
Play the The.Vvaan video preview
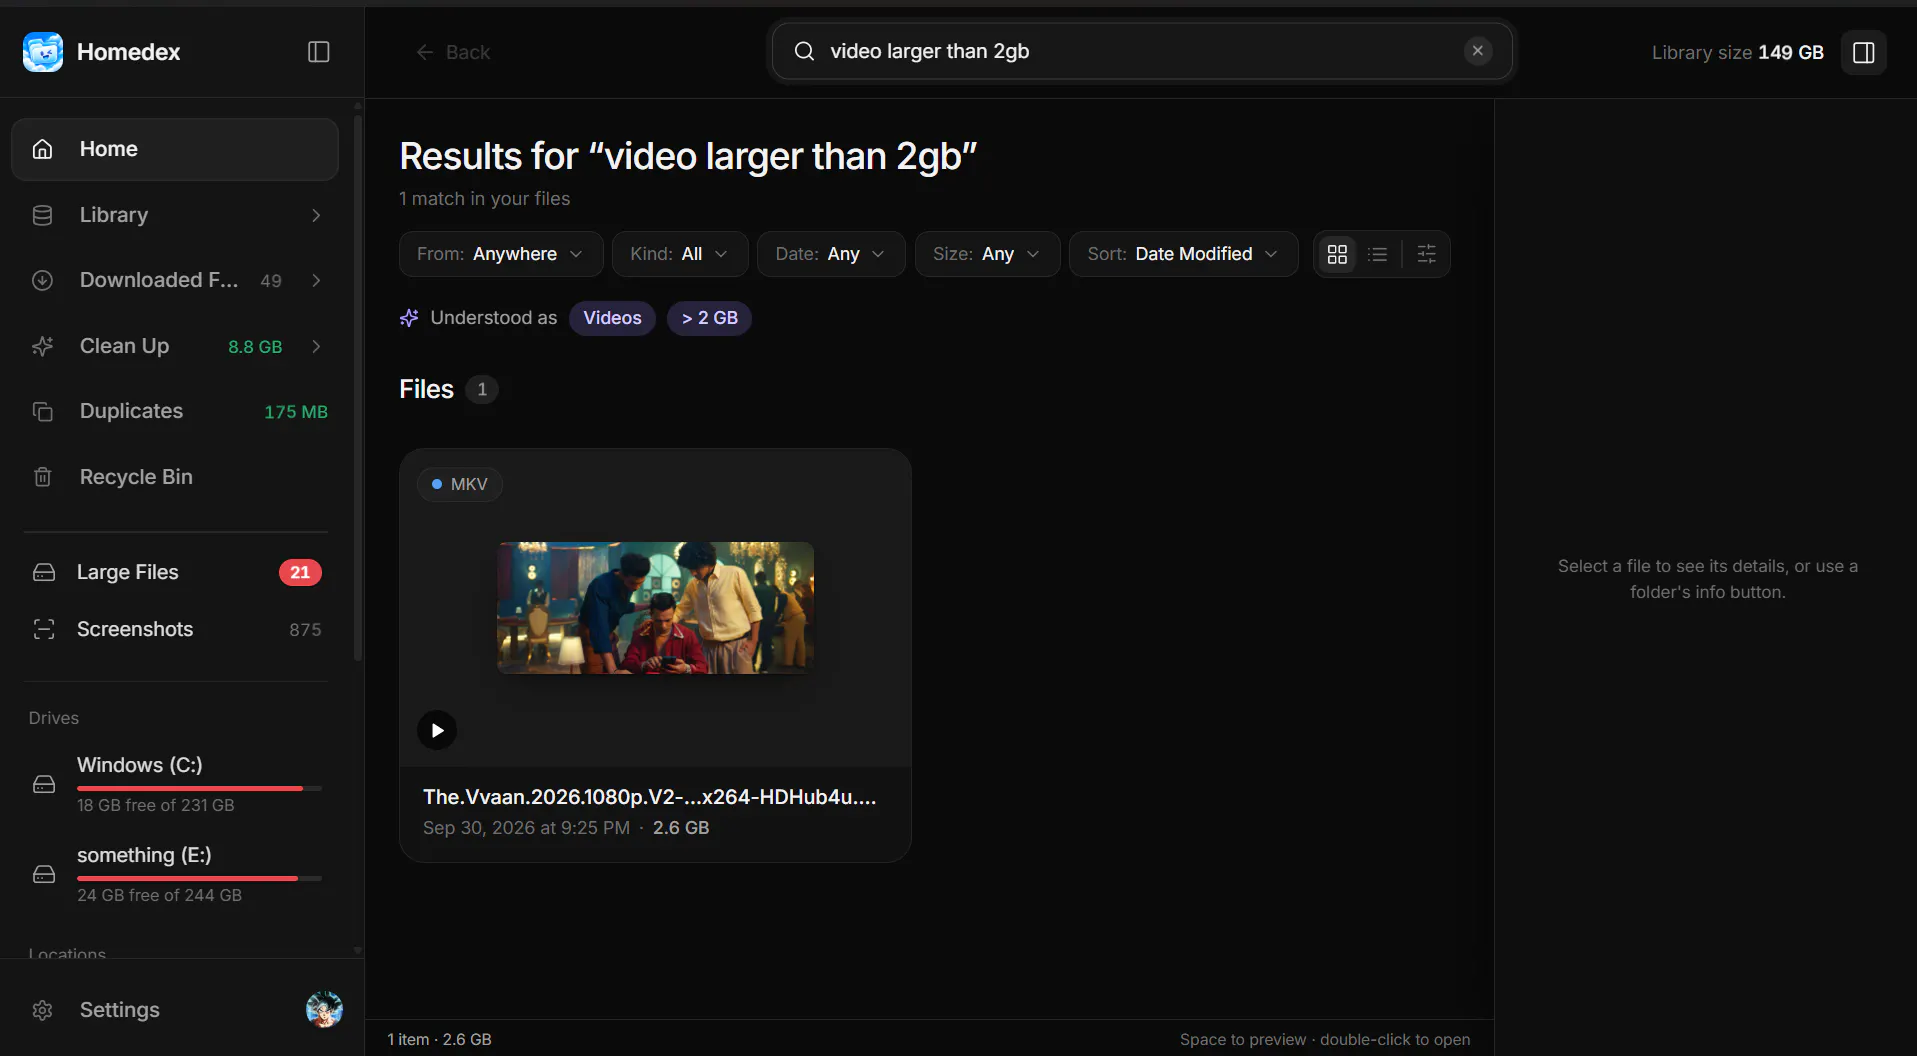pos(437,730)
